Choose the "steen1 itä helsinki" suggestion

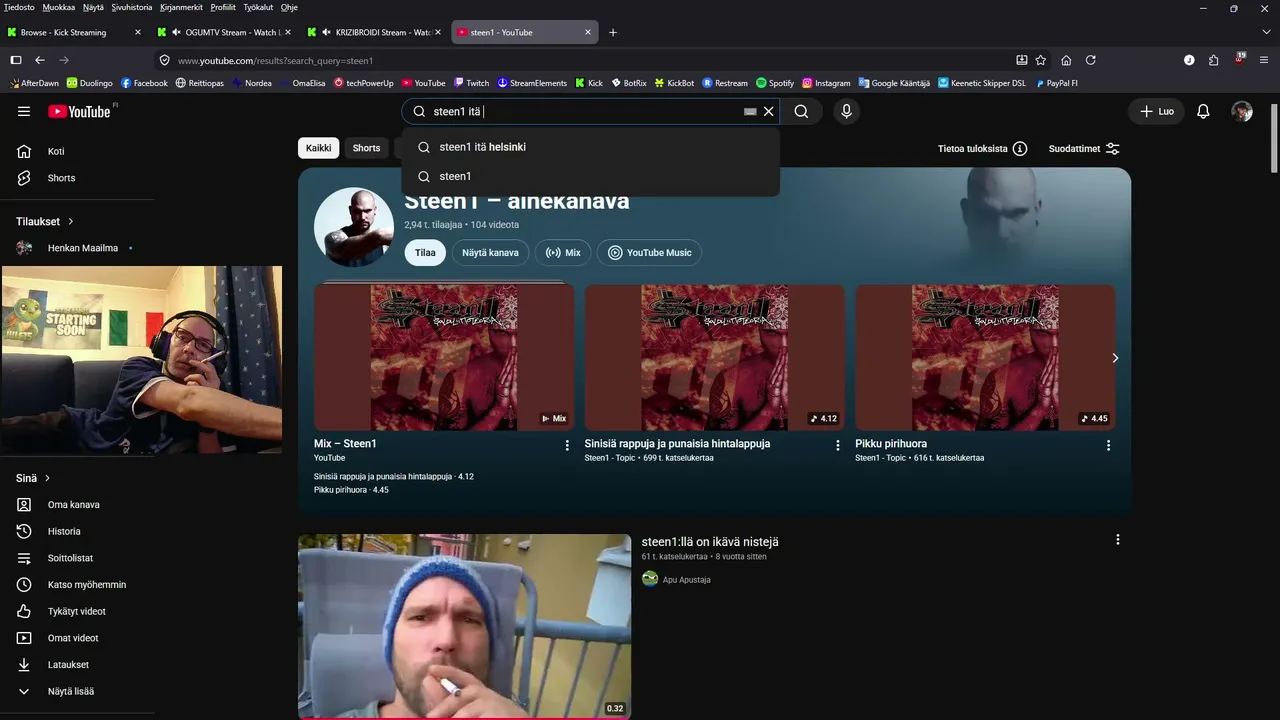[590, 147]
